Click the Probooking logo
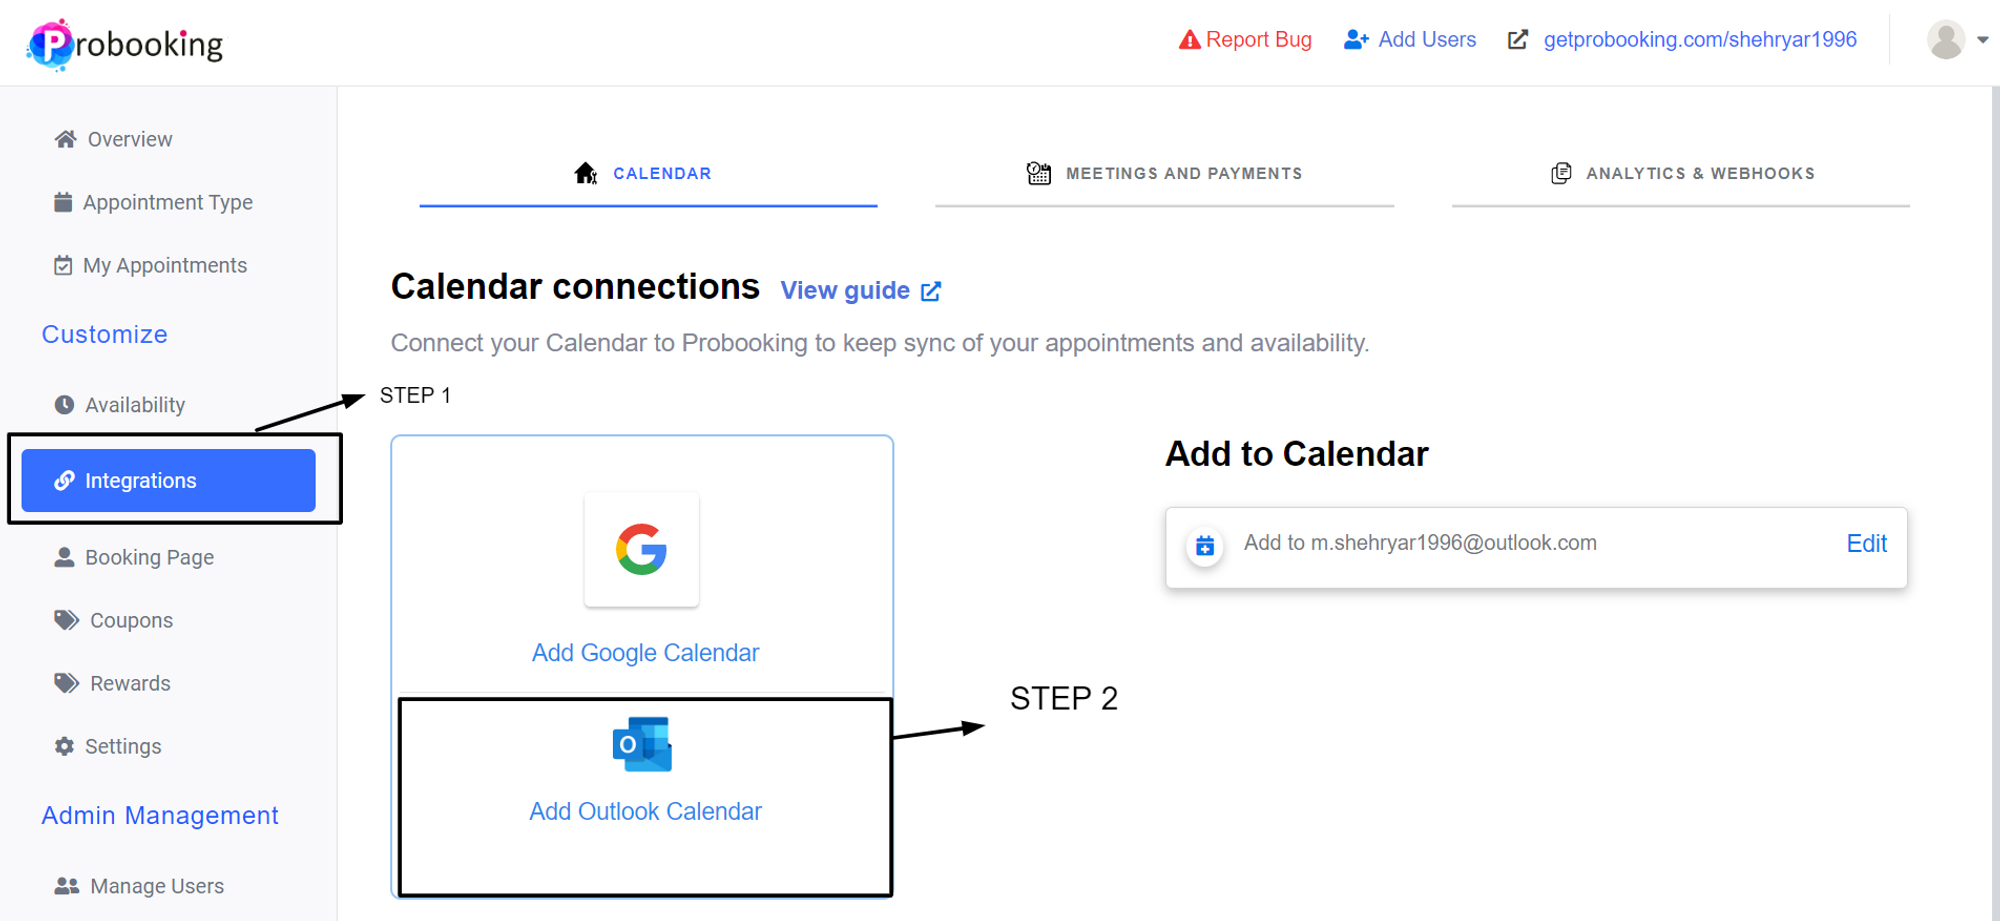Screen dimensions: 2000x921 click(126, 43)
